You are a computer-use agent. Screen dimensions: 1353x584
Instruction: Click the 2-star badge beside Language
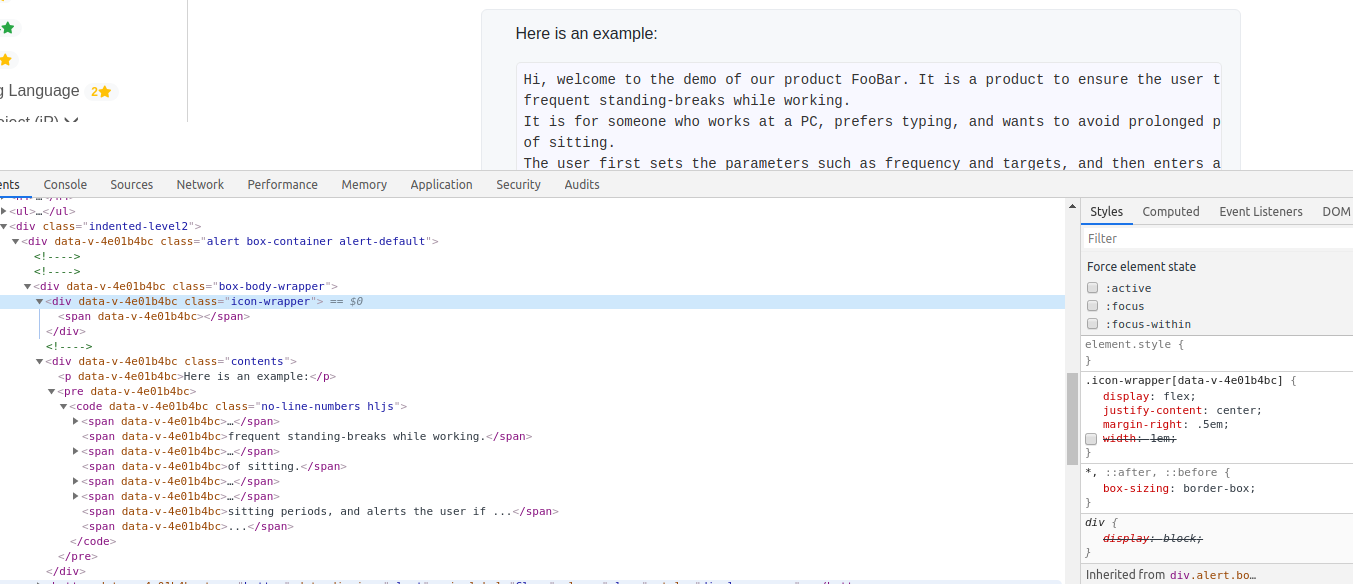pos(101,91)
